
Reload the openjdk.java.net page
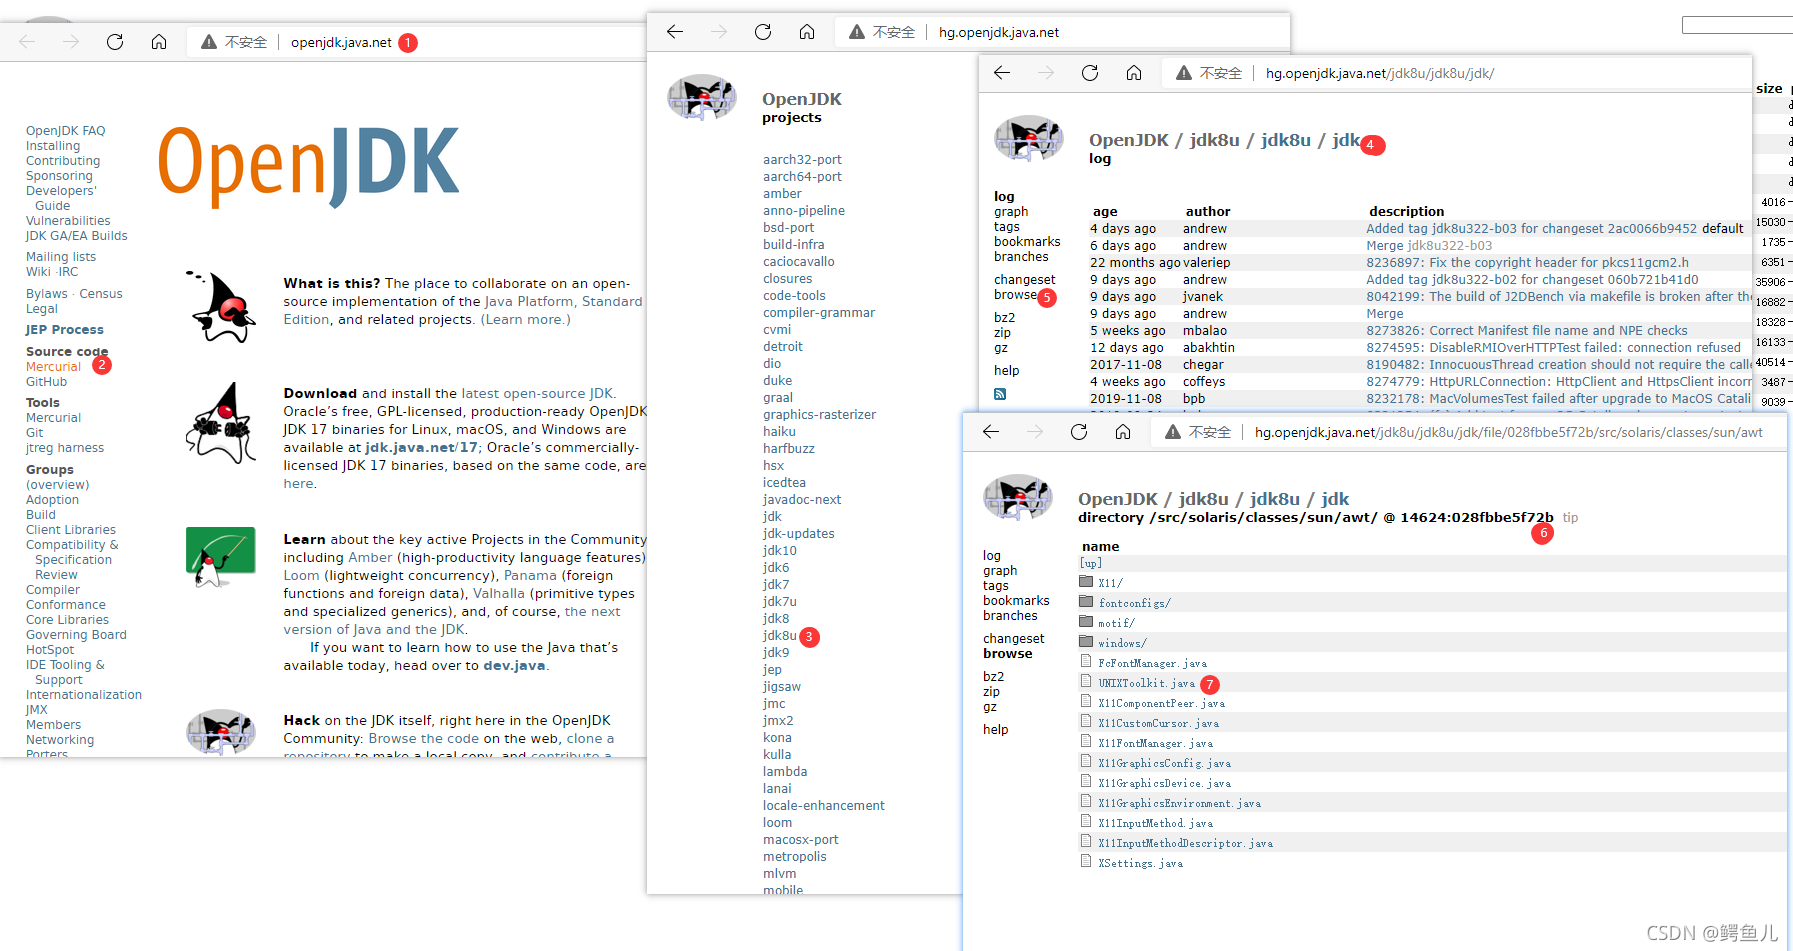(x=115, y=42)
